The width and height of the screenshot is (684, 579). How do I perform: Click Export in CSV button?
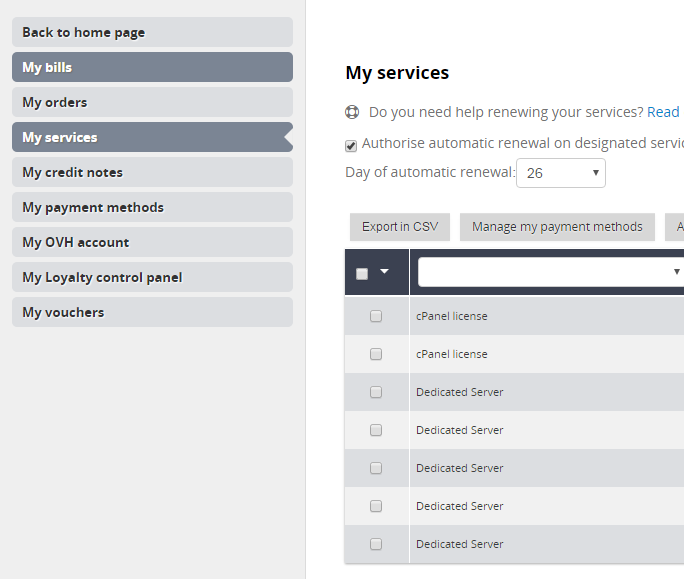[x=400, y=227]
